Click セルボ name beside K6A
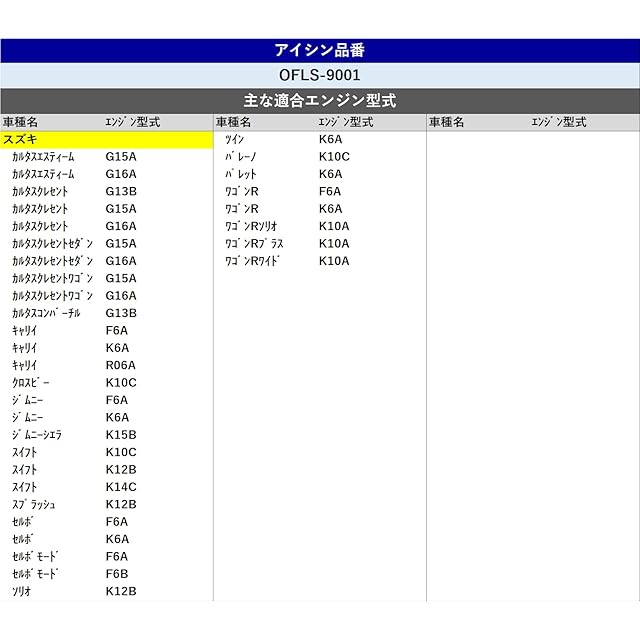Screen dimensions: 640x640 23,539
